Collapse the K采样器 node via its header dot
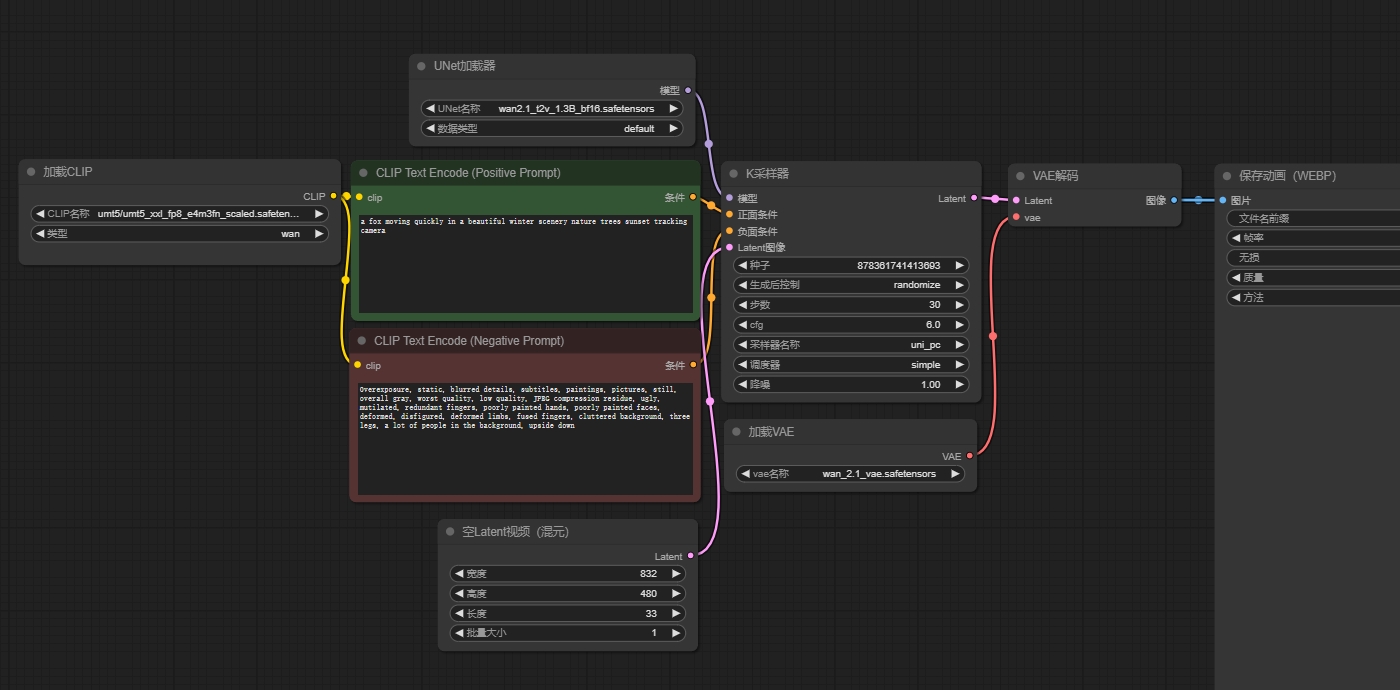 click(734, 174)
